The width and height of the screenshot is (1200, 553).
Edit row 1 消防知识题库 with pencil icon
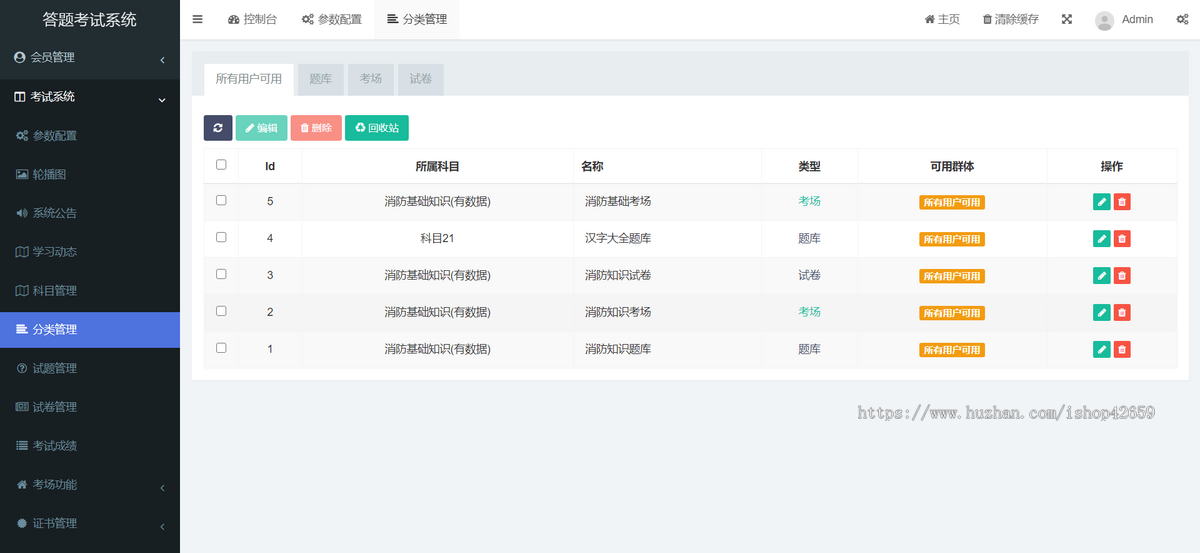[1102, 349]
